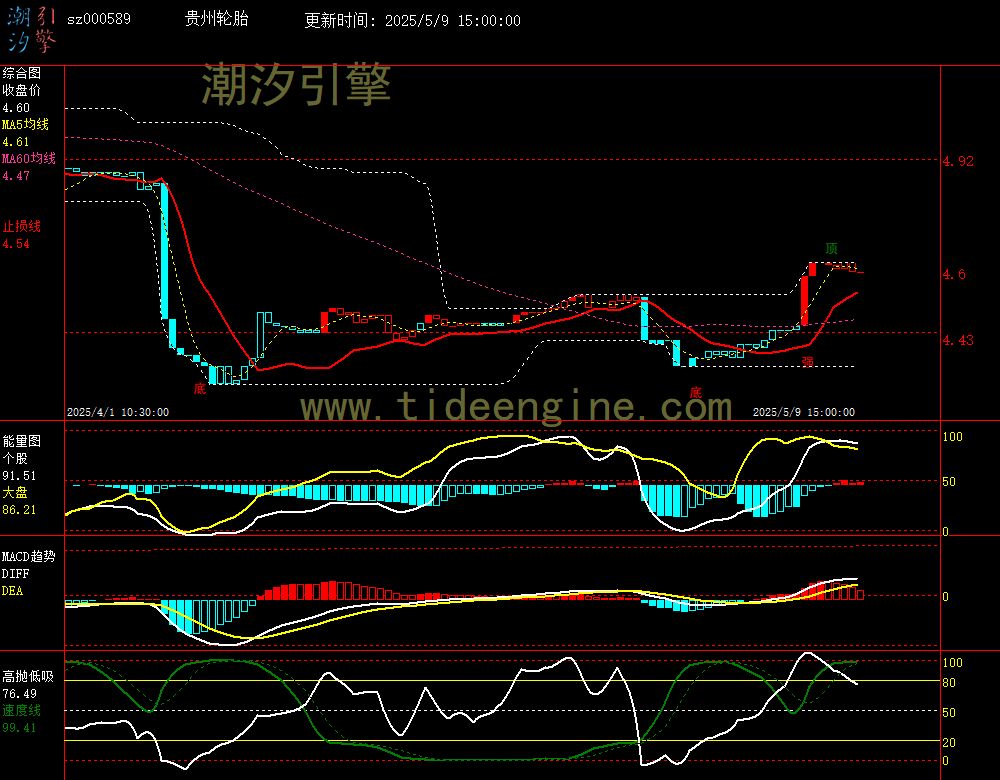The width and height of the screenshot is (1000, 780).
Task: Click end date 2025/5/9 15:00:00 under main chart
Action: click(804, 412)
